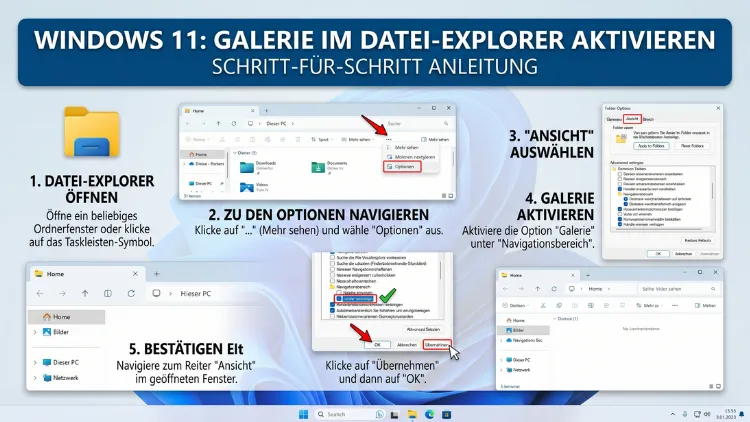
Task: Add a new tab in the Dieser PC explorer window
Action: [266, 111]
